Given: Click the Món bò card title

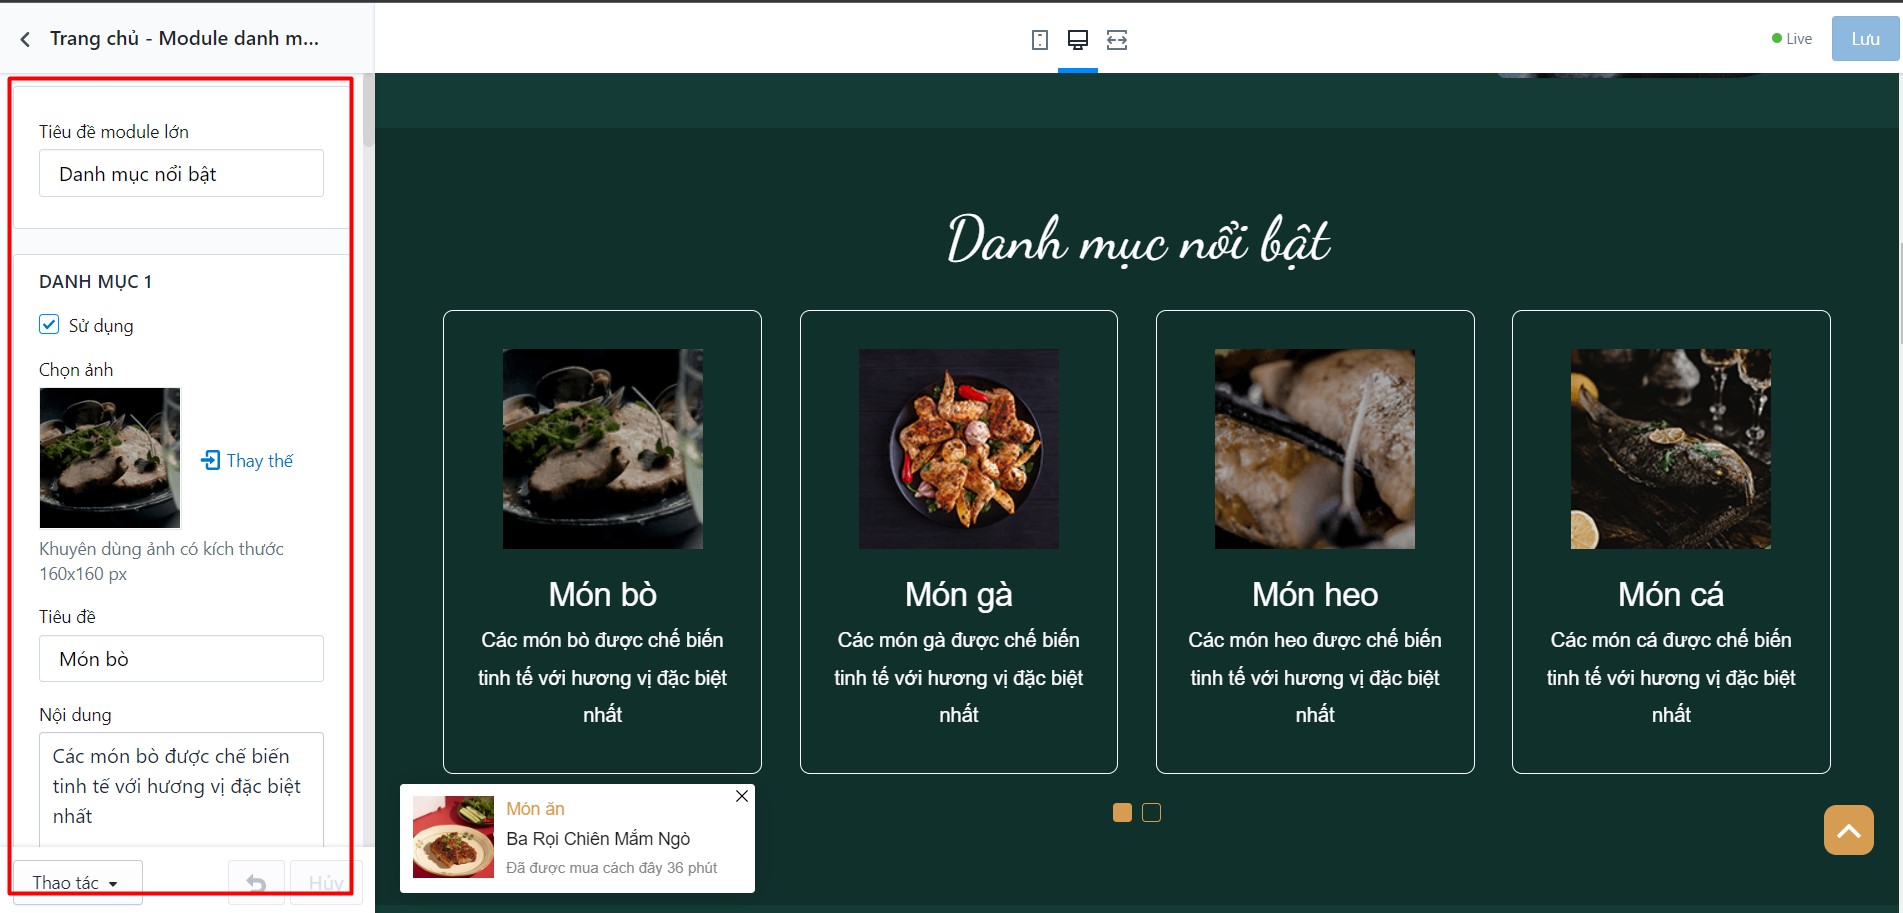Looking at the screenshot, I should [x=603, y=595].
